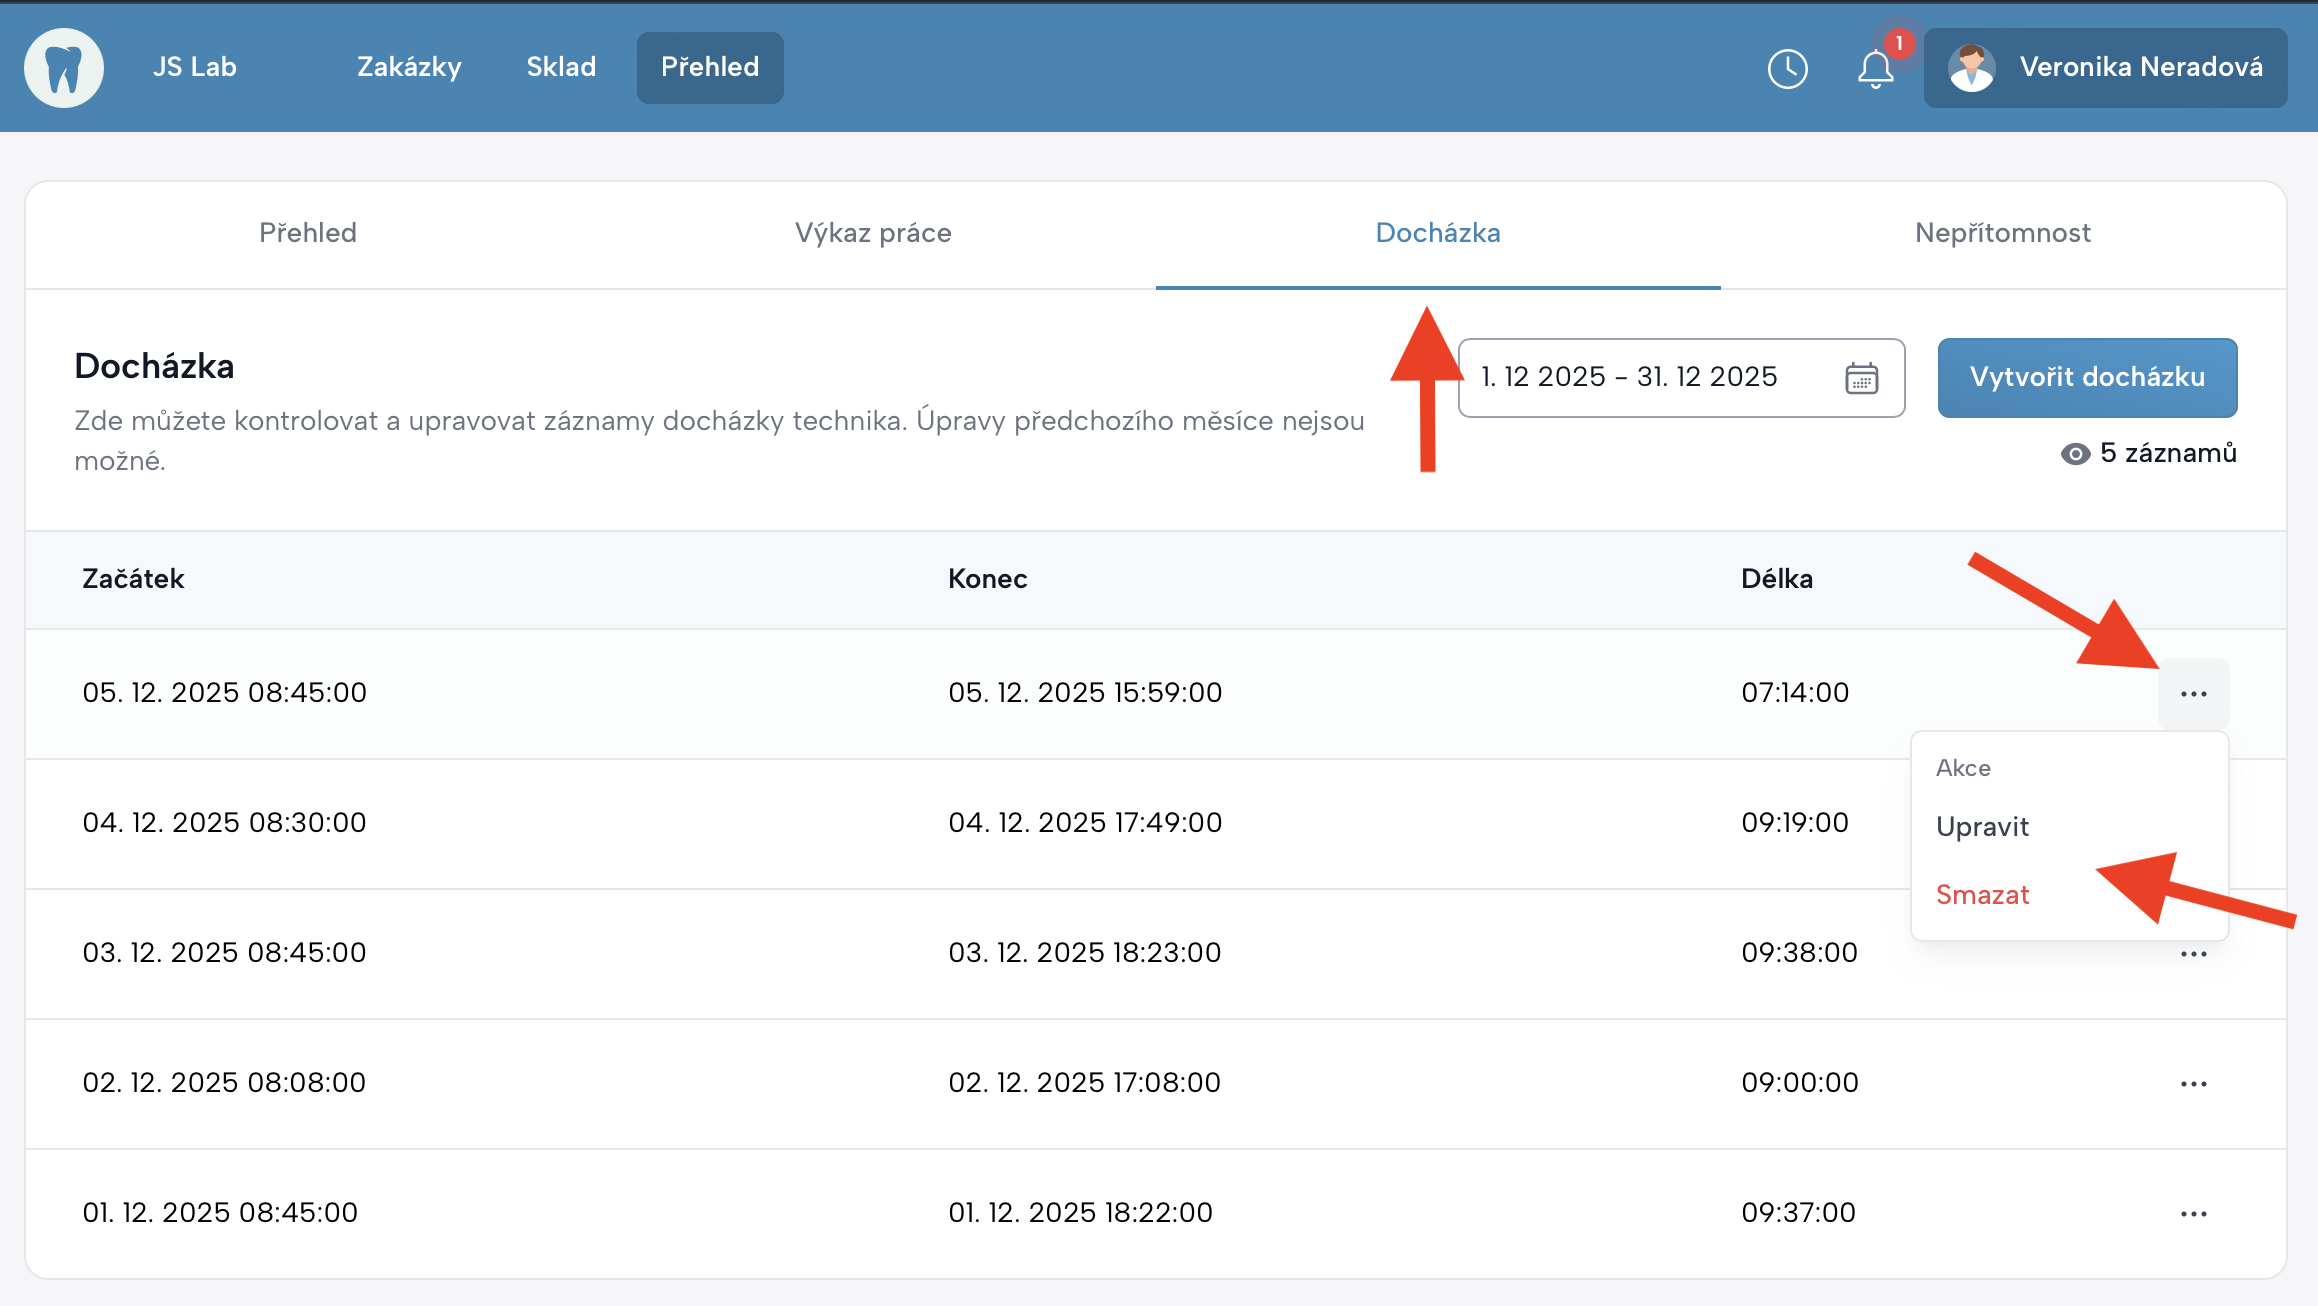The height and width of the screenshot is (1306, 2318).
Task: Open actions menu for 02. 12. 2025 row
Action: coord(2193,1084)
